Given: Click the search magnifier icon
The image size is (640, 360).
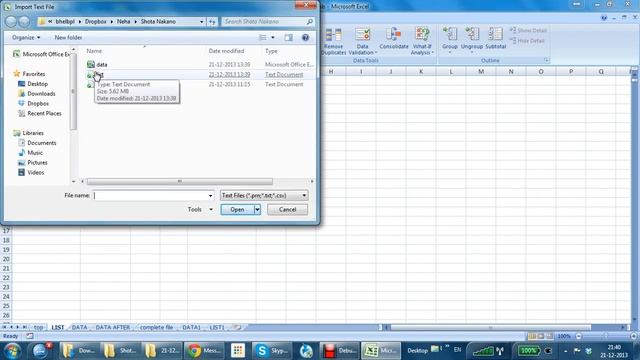Looking at the screenshot, I should [x=310, y=22].
